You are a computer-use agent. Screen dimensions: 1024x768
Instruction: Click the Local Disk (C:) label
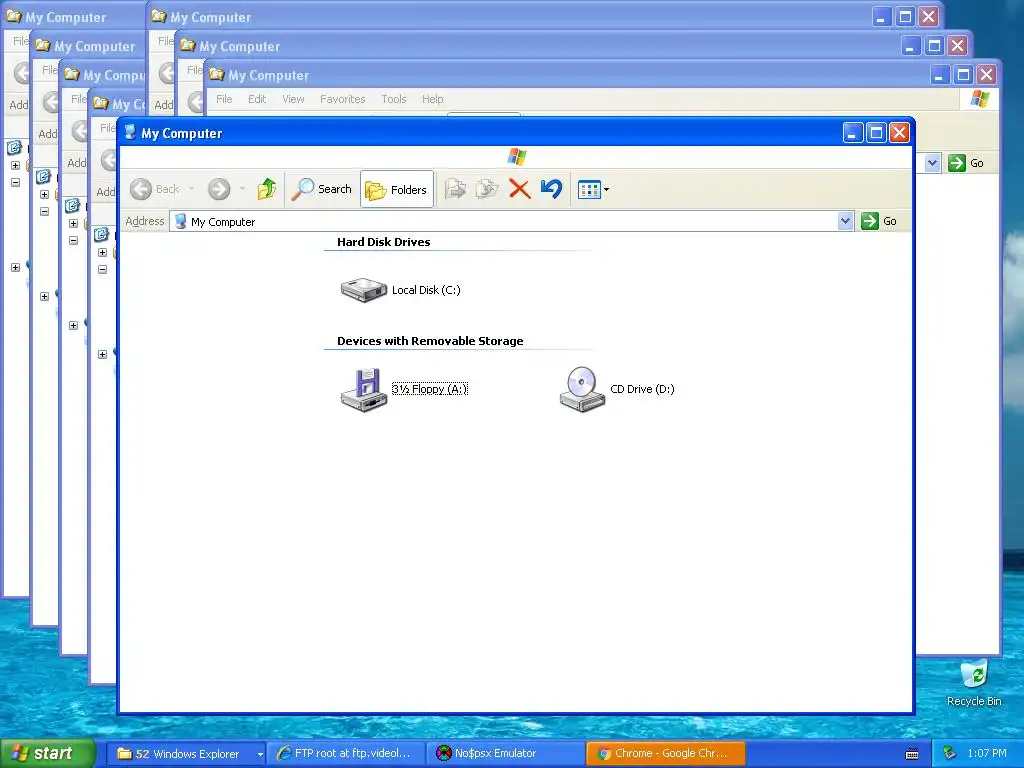426,290
